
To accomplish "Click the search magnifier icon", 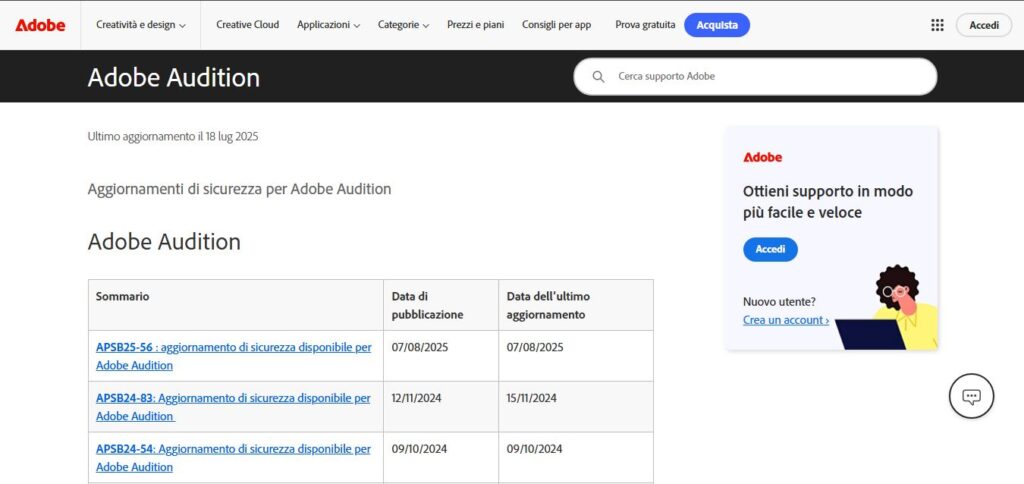I will pos(598,76).
